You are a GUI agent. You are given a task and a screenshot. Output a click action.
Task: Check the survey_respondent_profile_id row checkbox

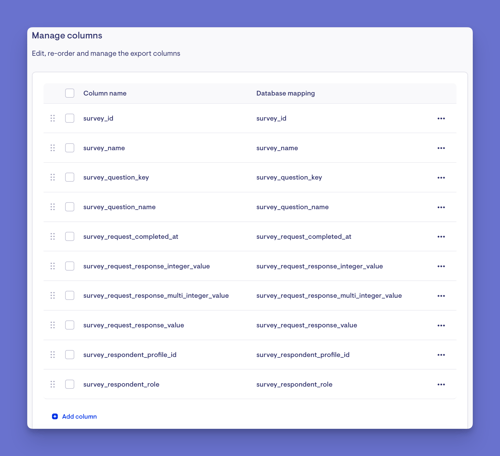70,355
